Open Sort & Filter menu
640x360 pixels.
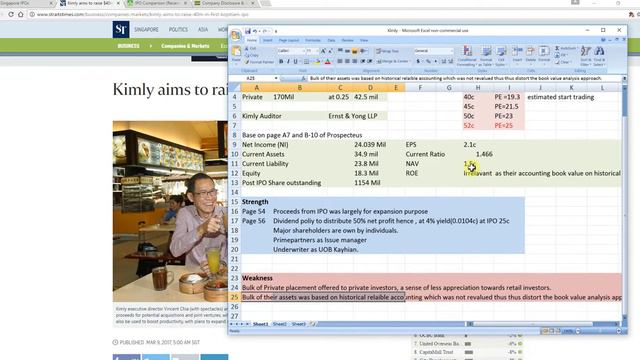click(586, 56)
